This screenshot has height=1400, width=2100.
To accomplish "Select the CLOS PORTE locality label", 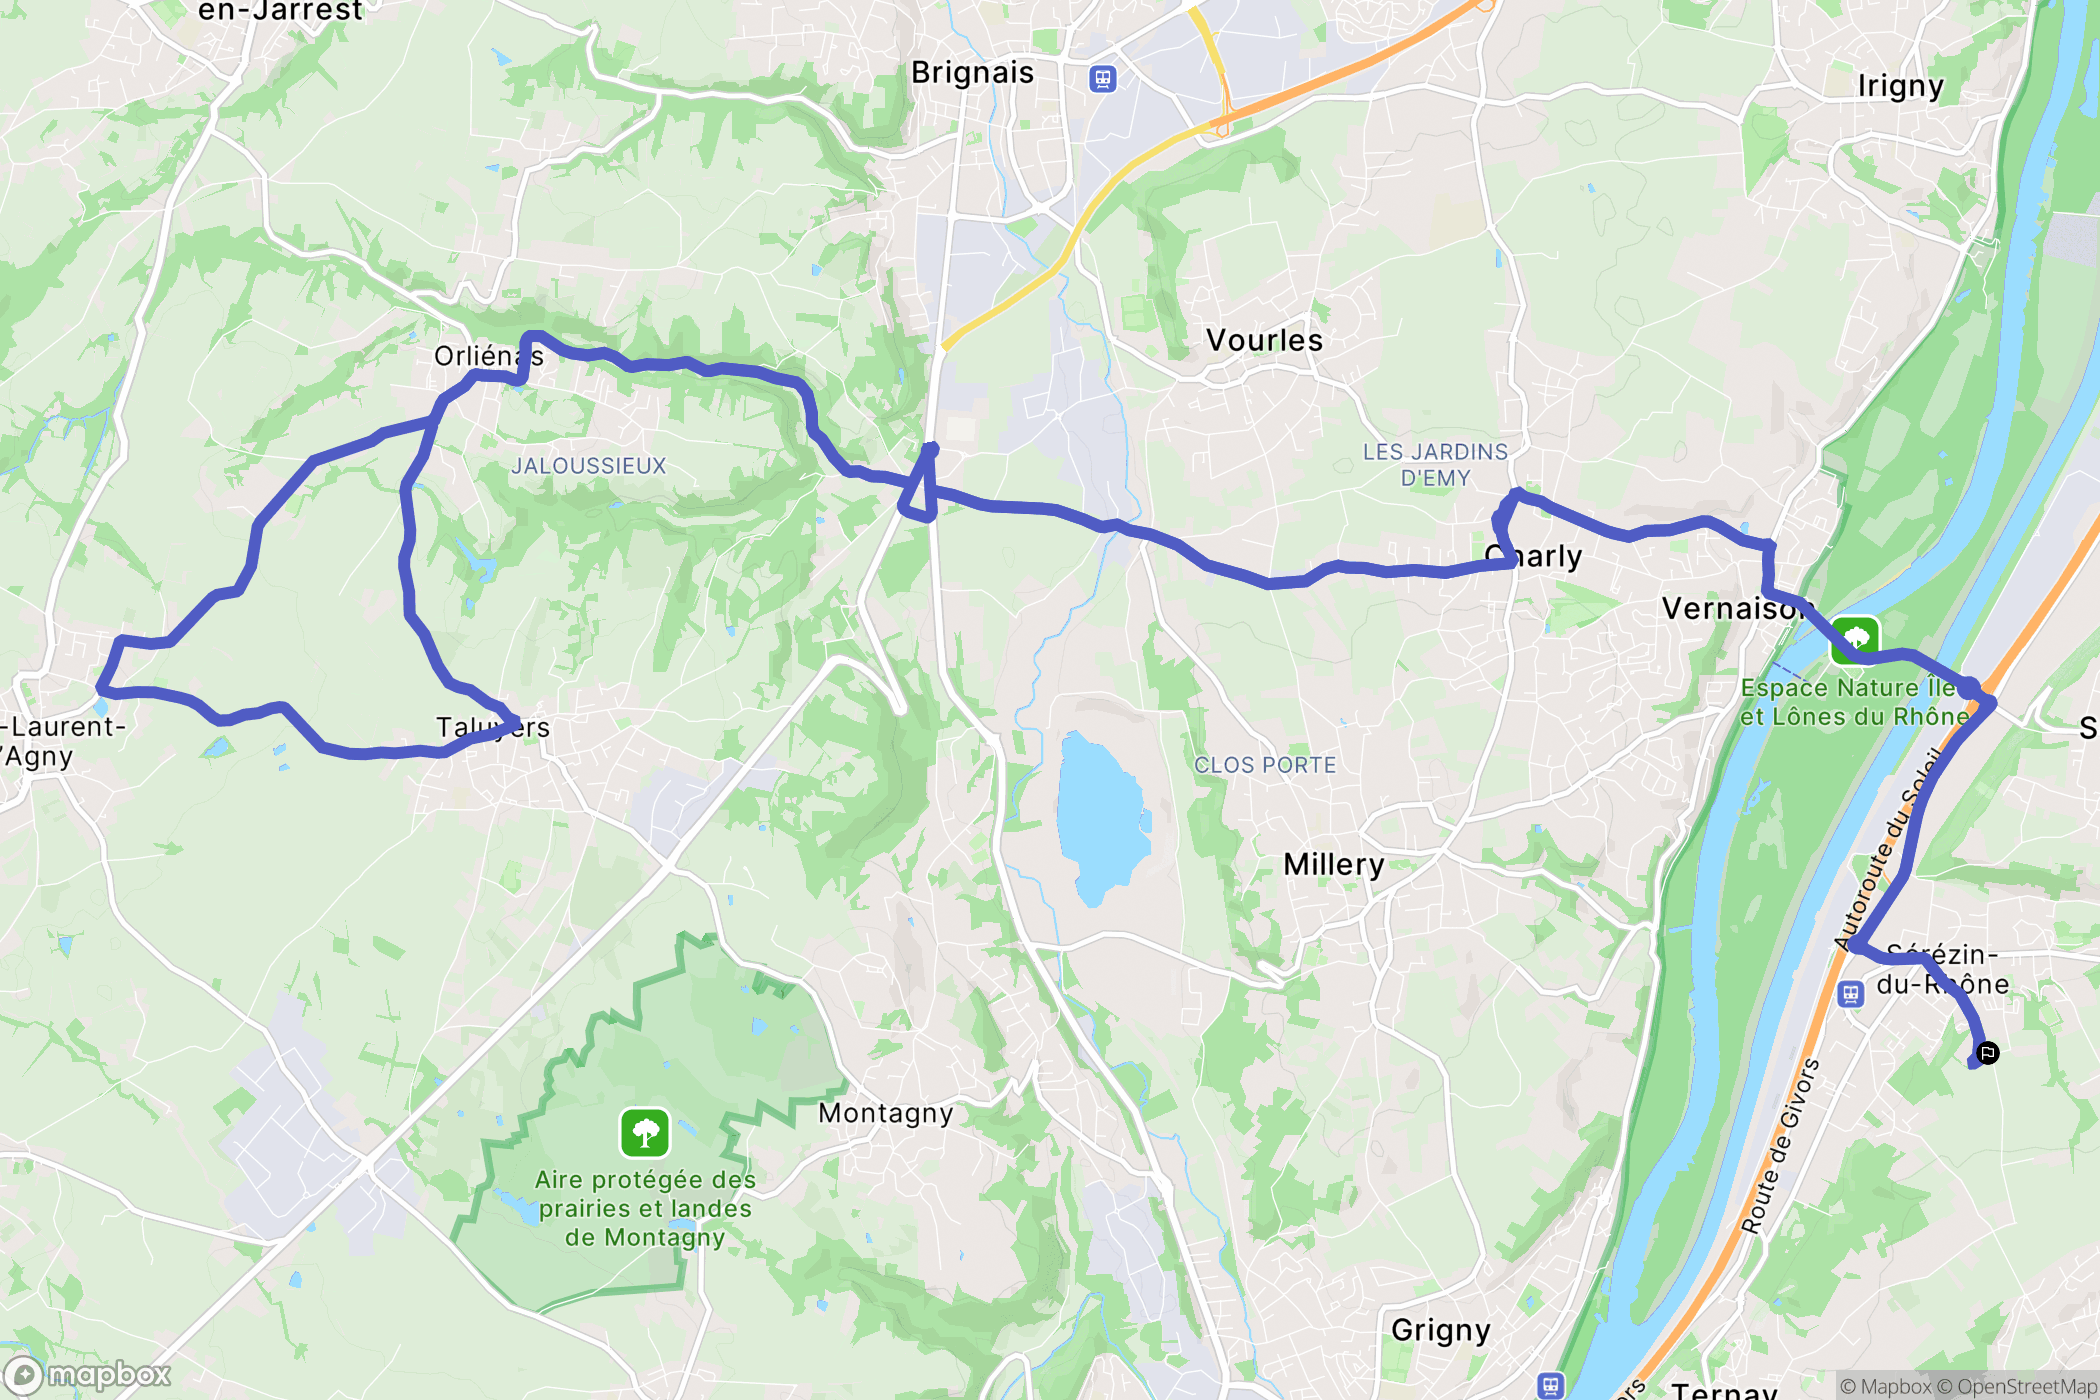I will pos(1265,765).
